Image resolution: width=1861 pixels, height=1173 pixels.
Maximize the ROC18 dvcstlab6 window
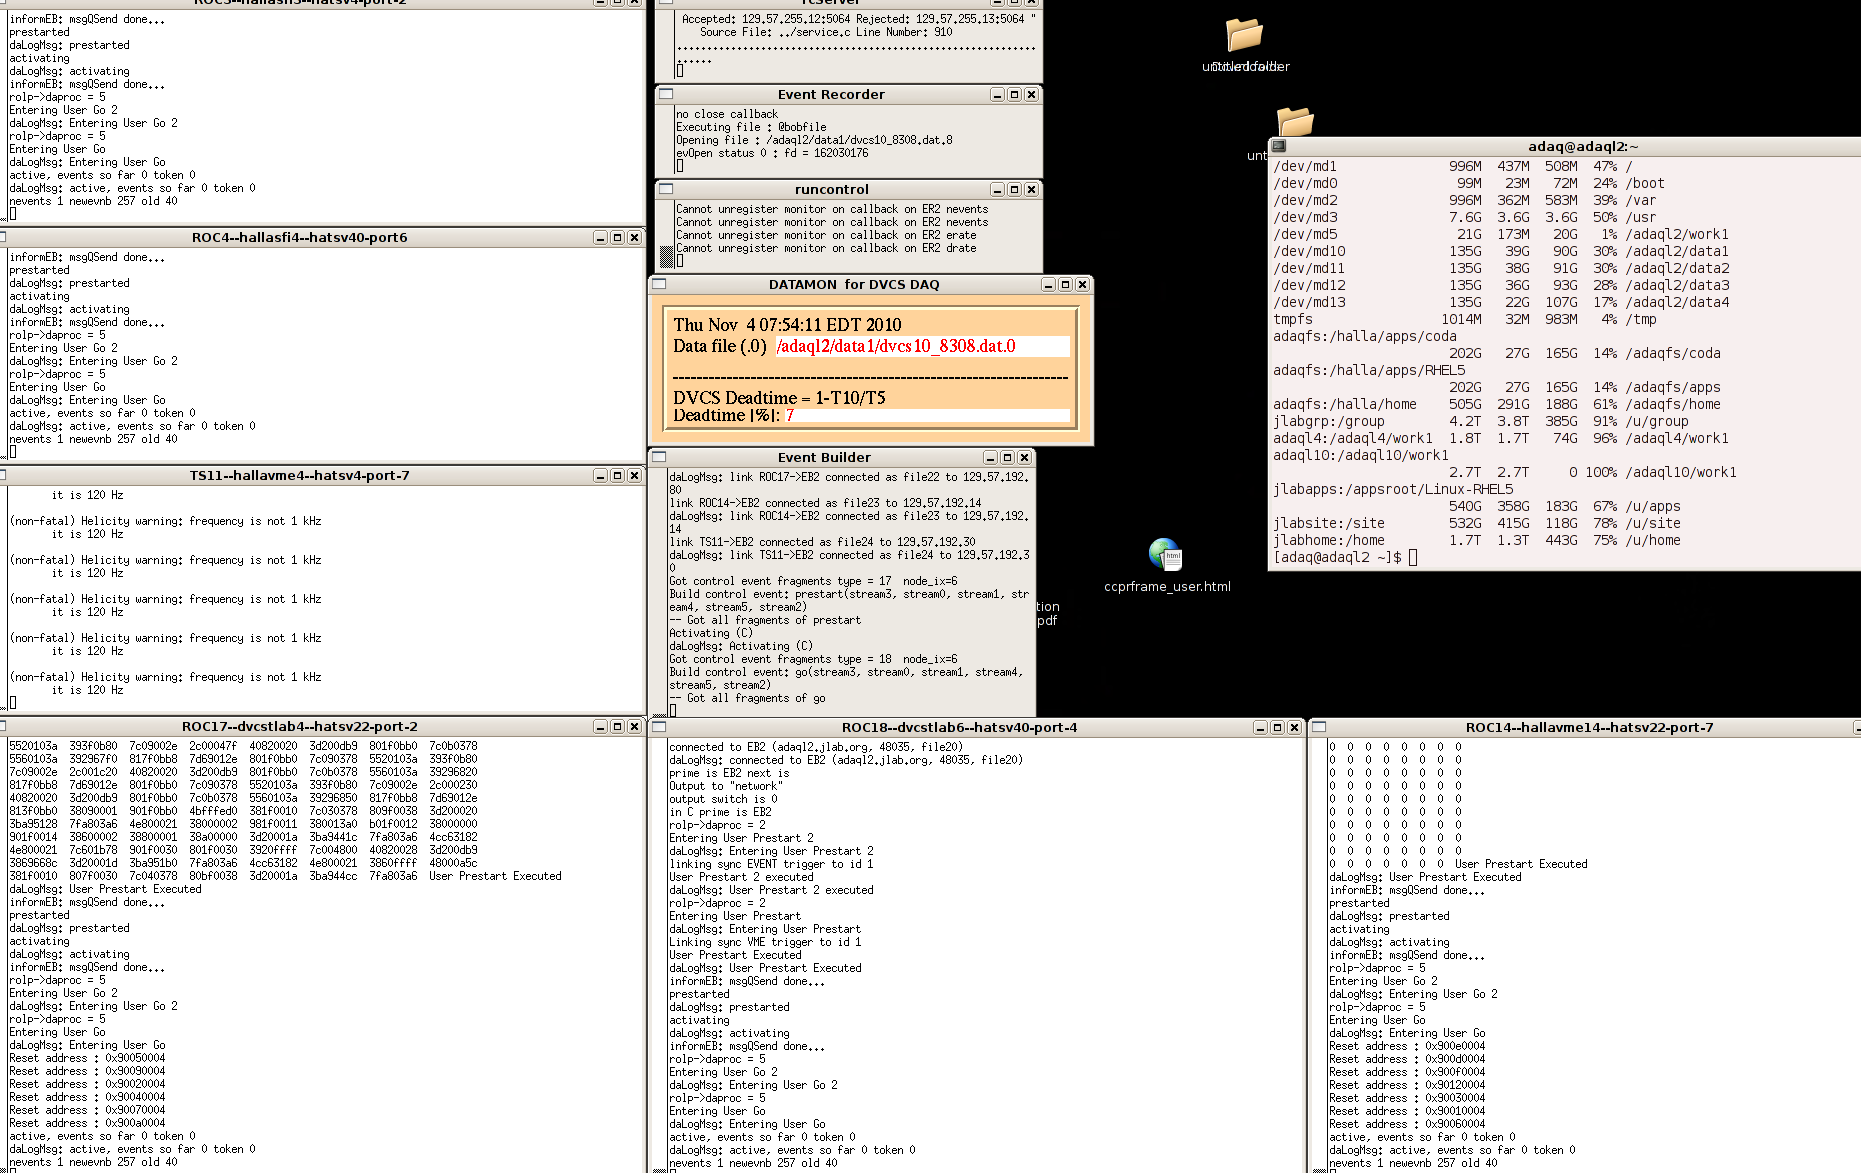point(1277,727)
